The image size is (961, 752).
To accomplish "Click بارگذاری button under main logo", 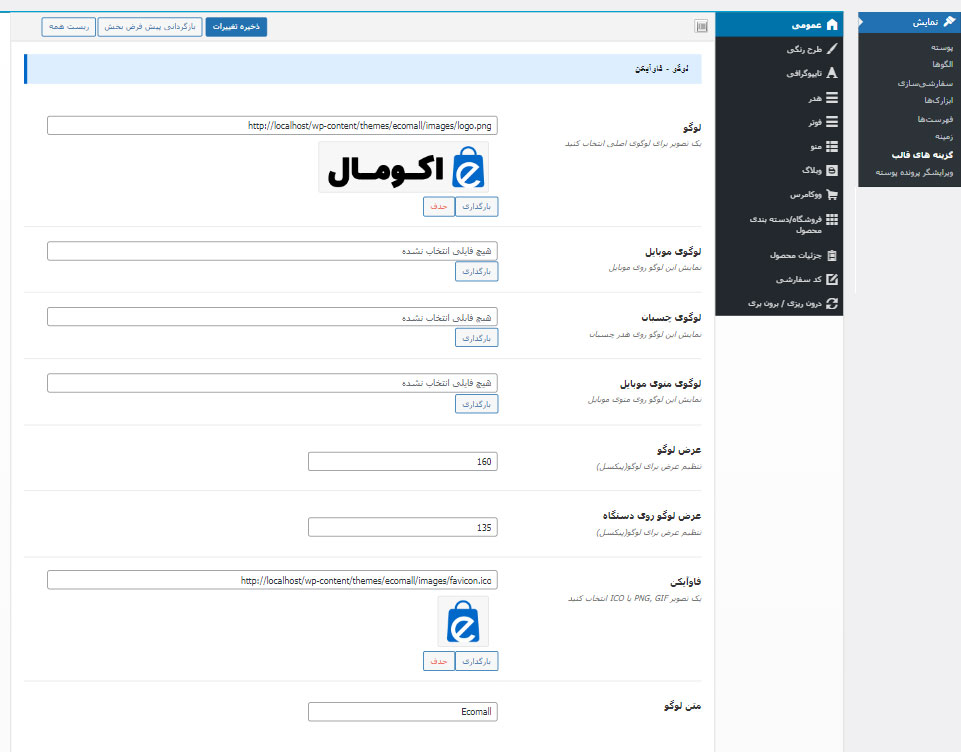I will pyautogui.click(x=476, y=207).
